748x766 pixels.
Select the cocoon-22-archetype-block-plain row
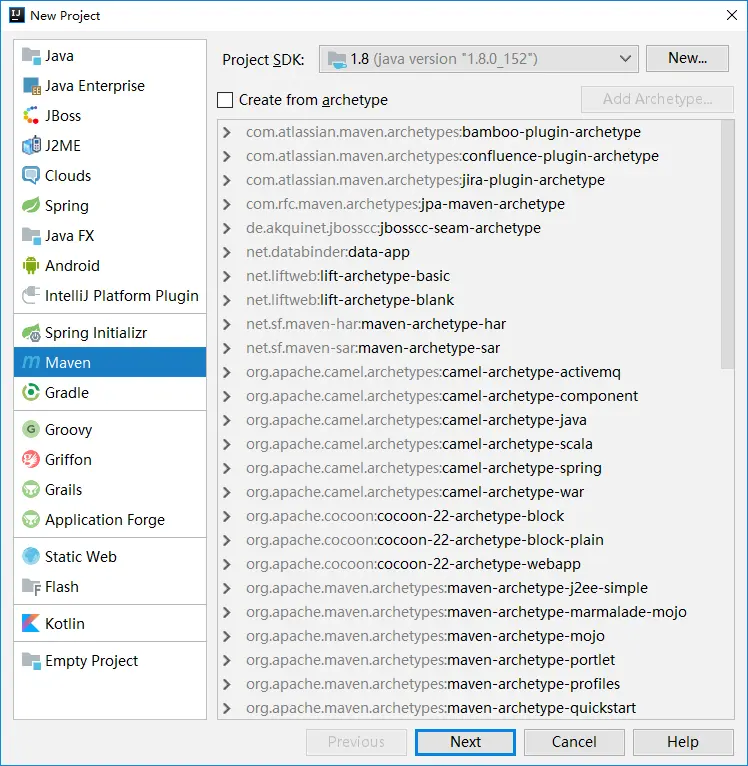tap(469, 540)
